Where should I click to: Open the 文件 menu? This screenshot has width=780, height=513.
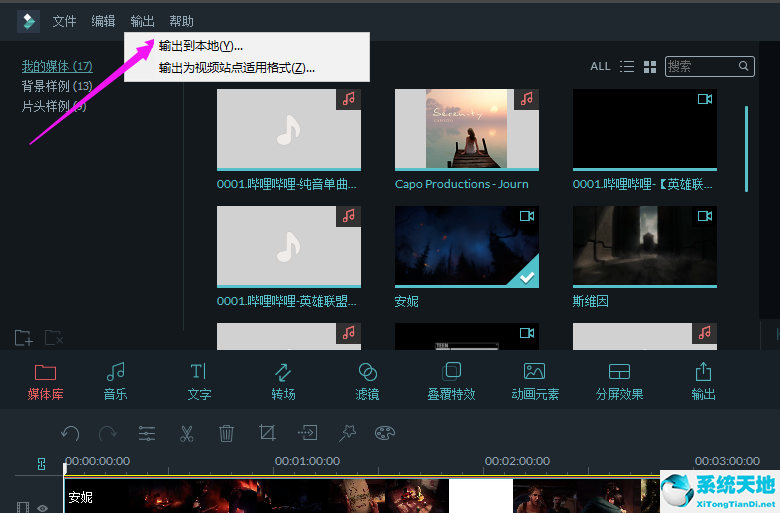pos(64,21)
